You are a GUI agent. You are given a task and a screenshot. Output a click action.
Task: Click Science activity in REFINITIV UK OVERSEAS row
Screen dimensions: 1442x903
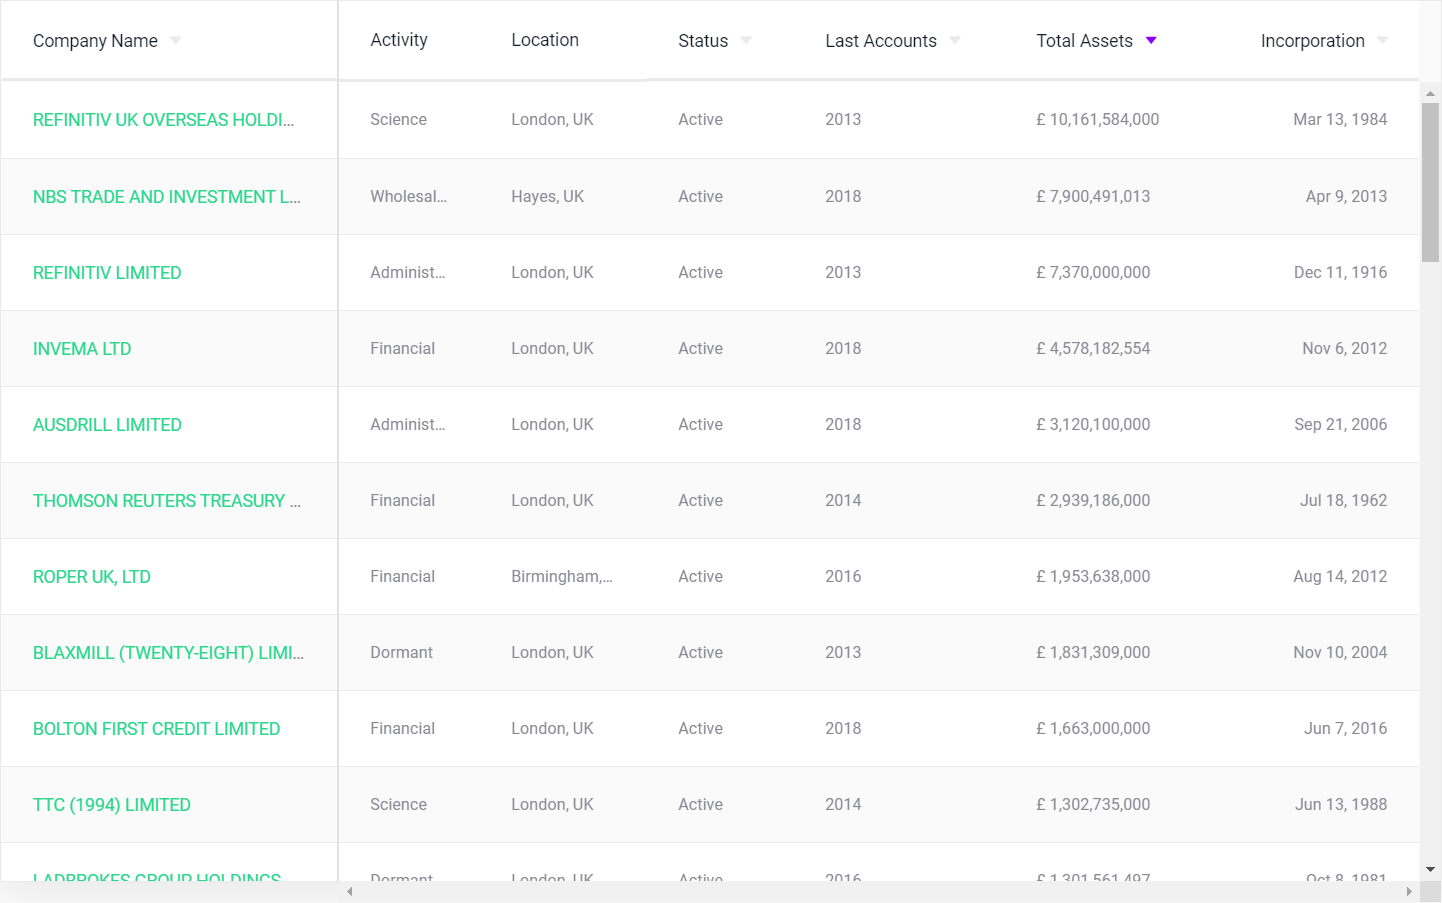click(398, 119)
